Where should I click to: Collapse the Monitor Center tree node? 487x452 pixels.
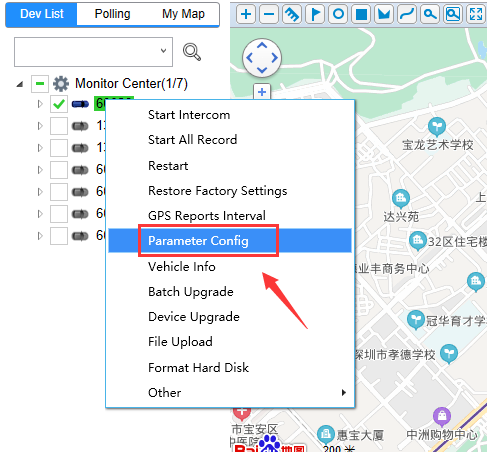point(20,84)
